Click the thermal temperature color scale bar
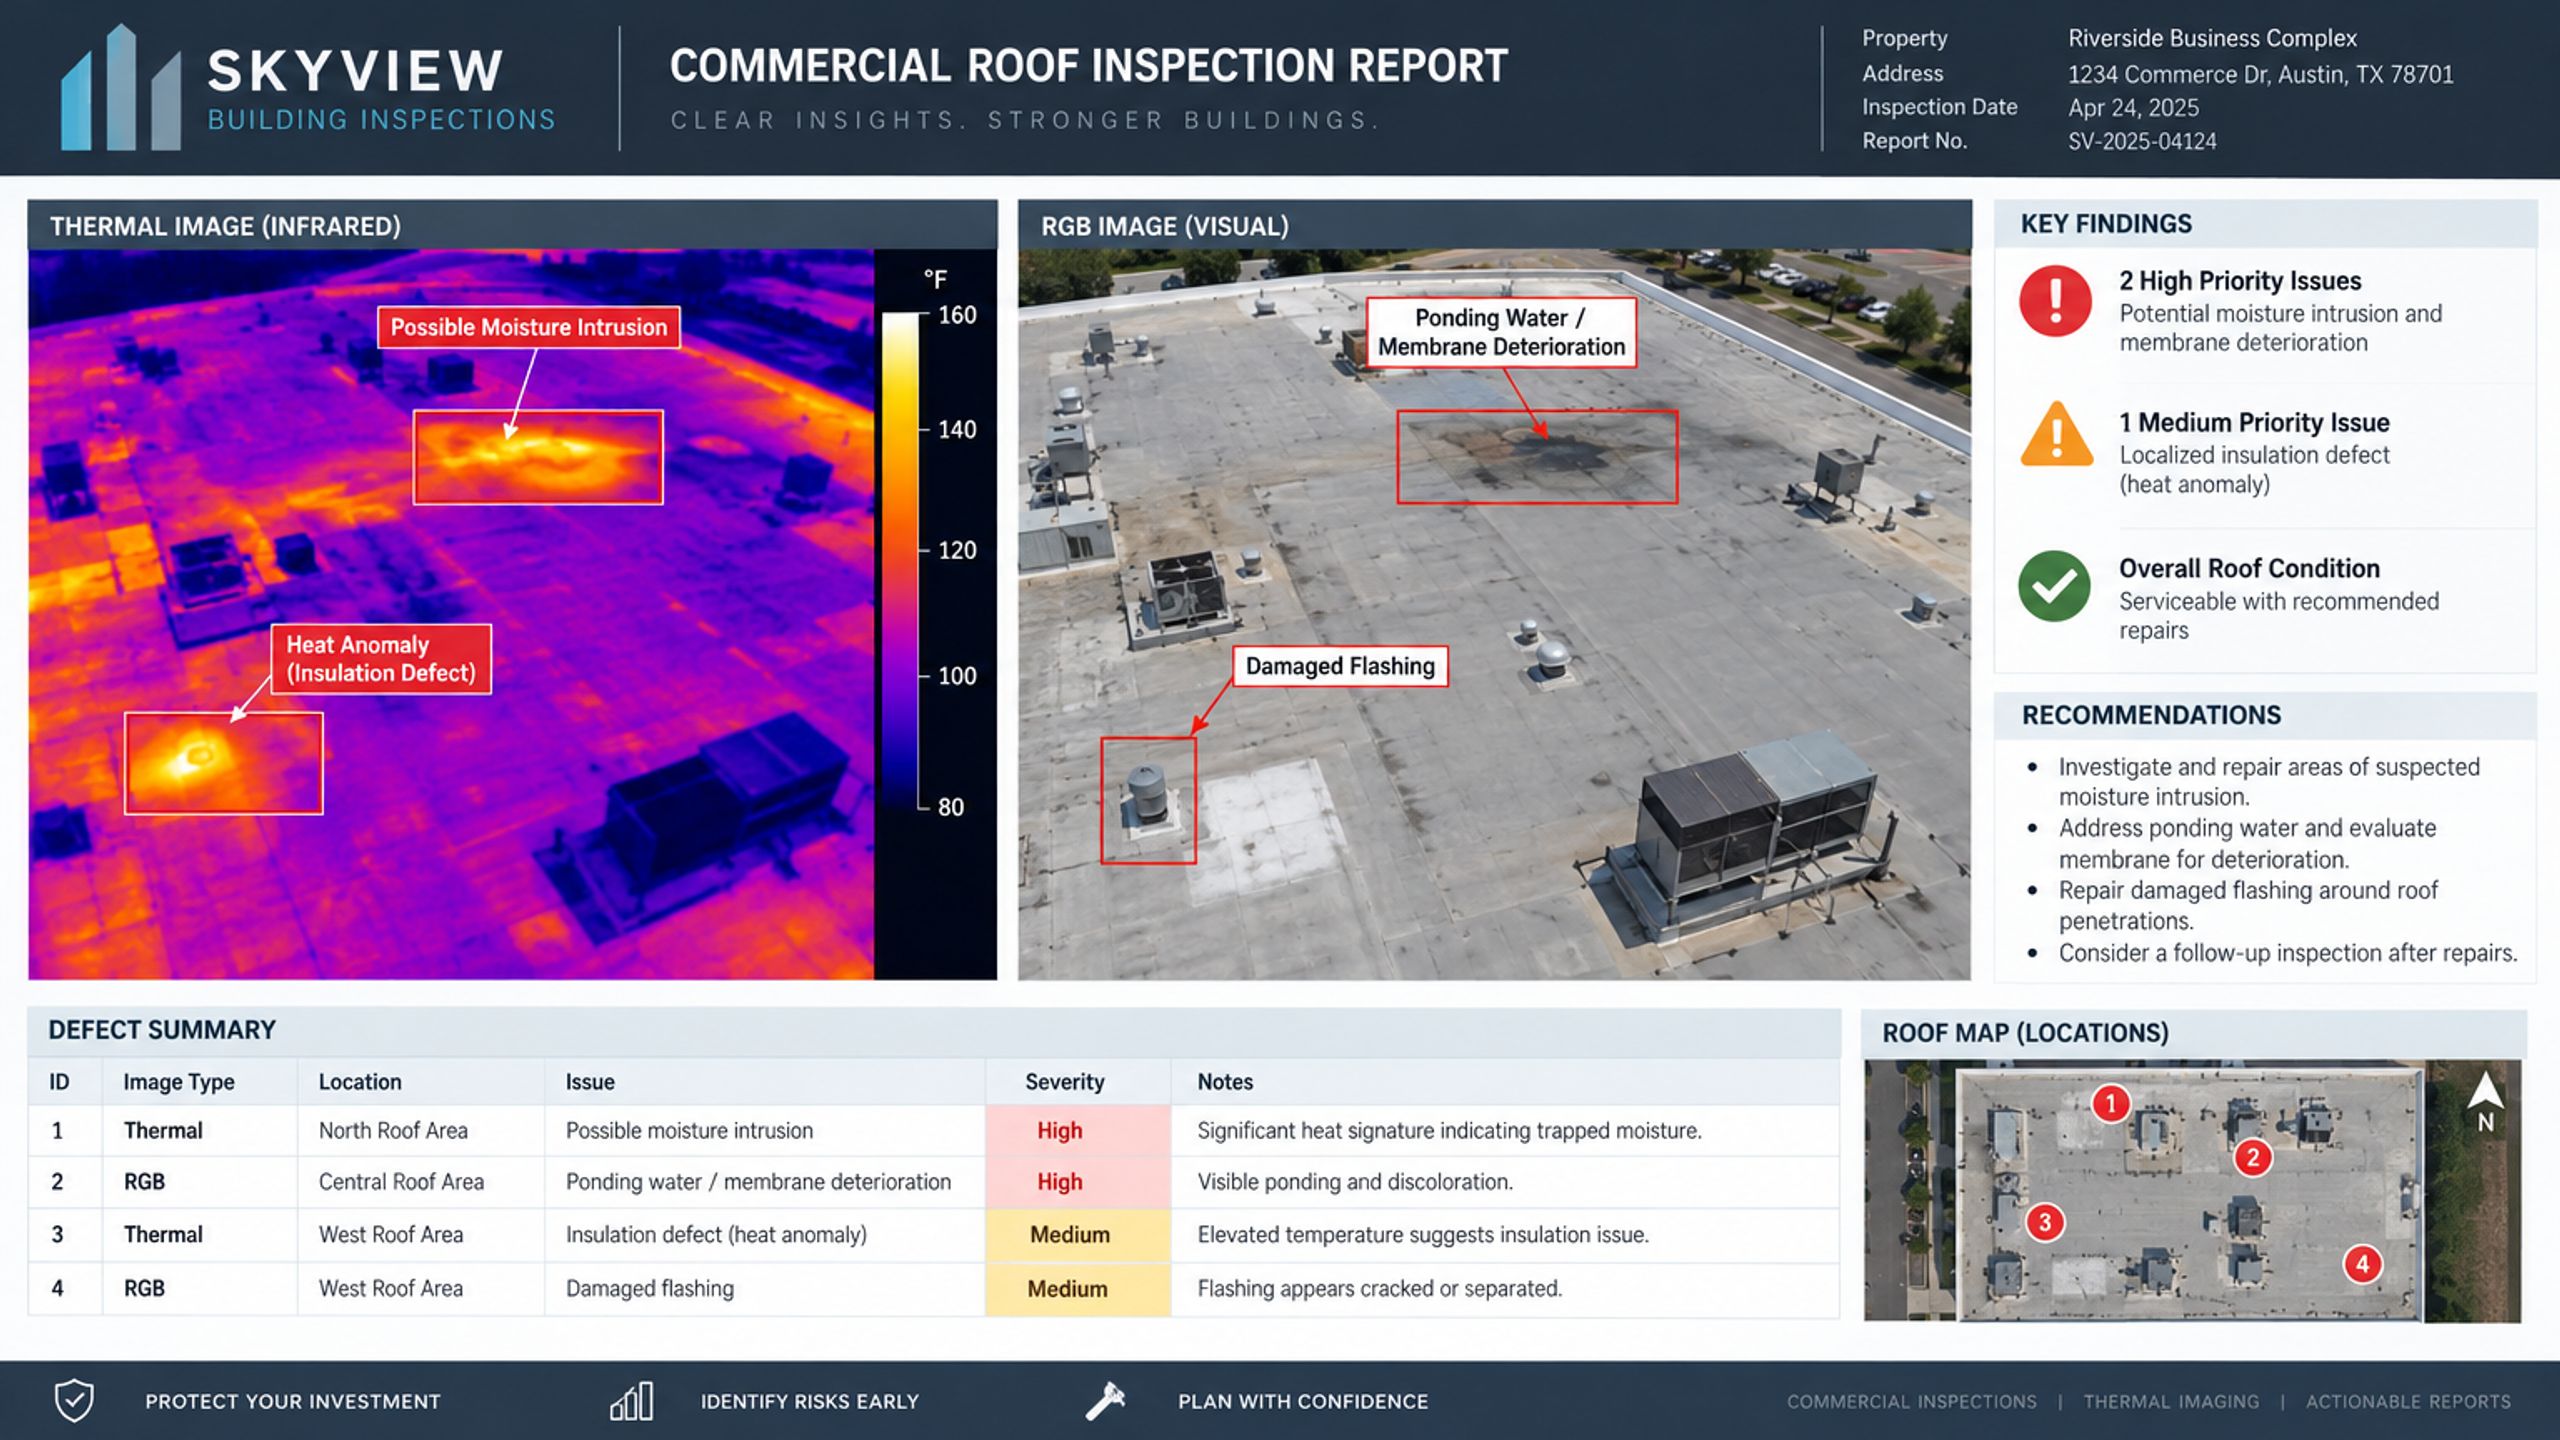 (900, 560)
